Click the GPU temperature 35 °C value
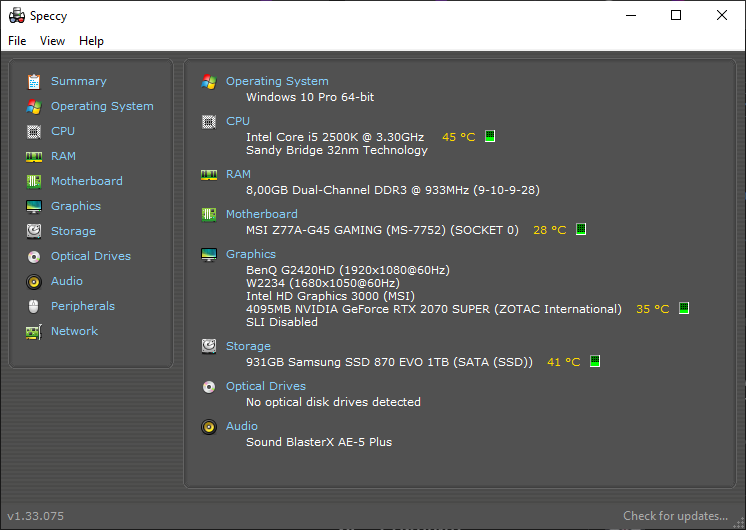 [x=652, y=309]
